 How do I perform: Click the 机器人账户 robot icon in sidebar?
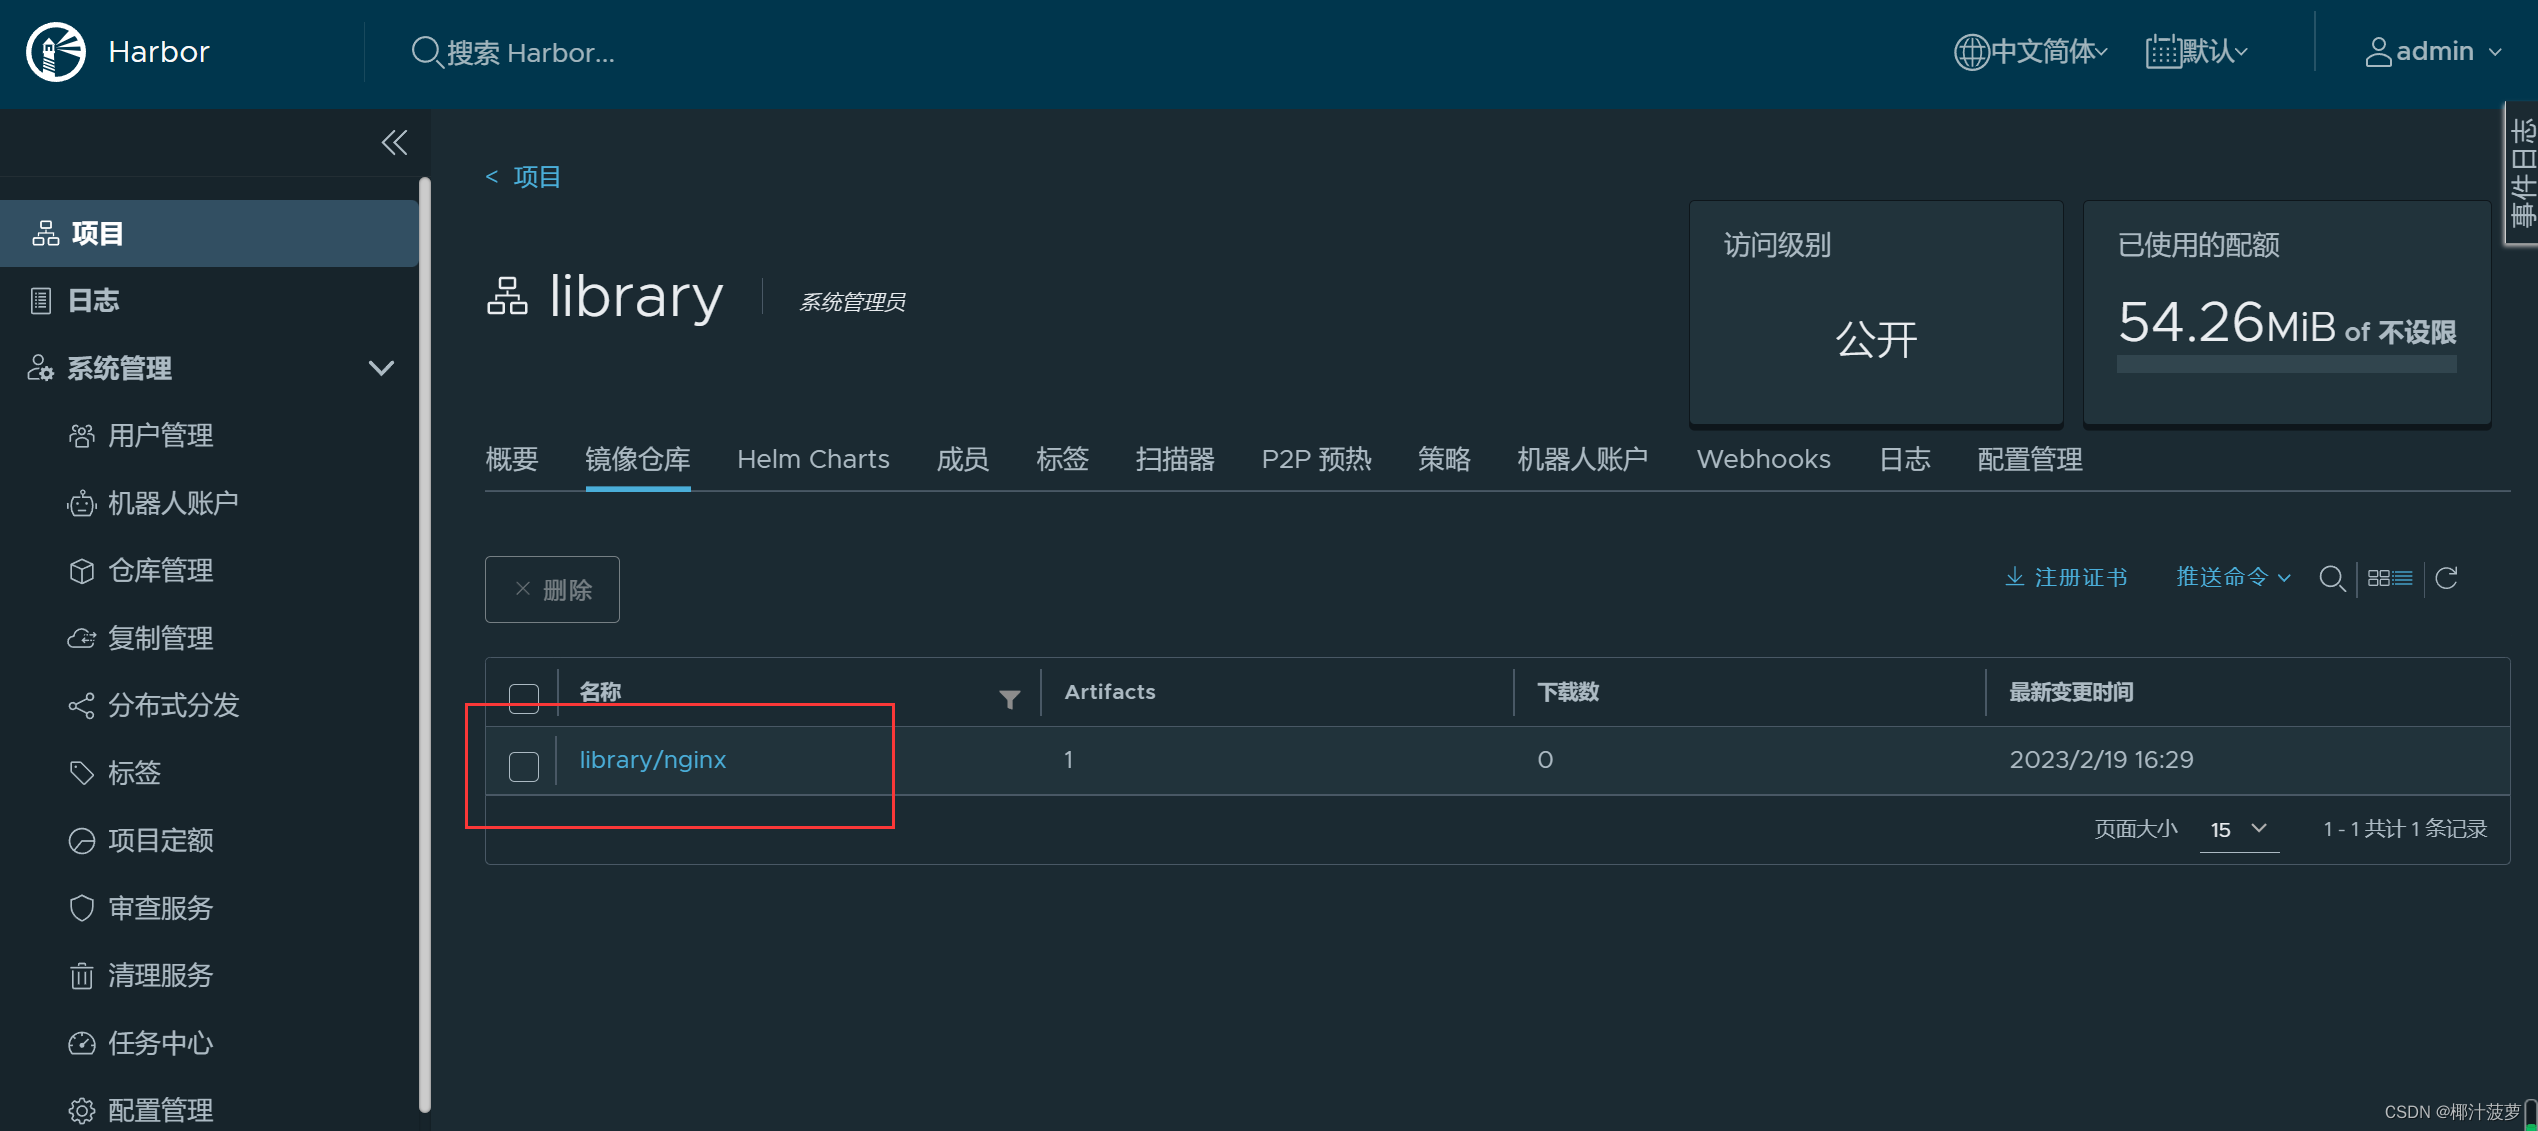82,503
